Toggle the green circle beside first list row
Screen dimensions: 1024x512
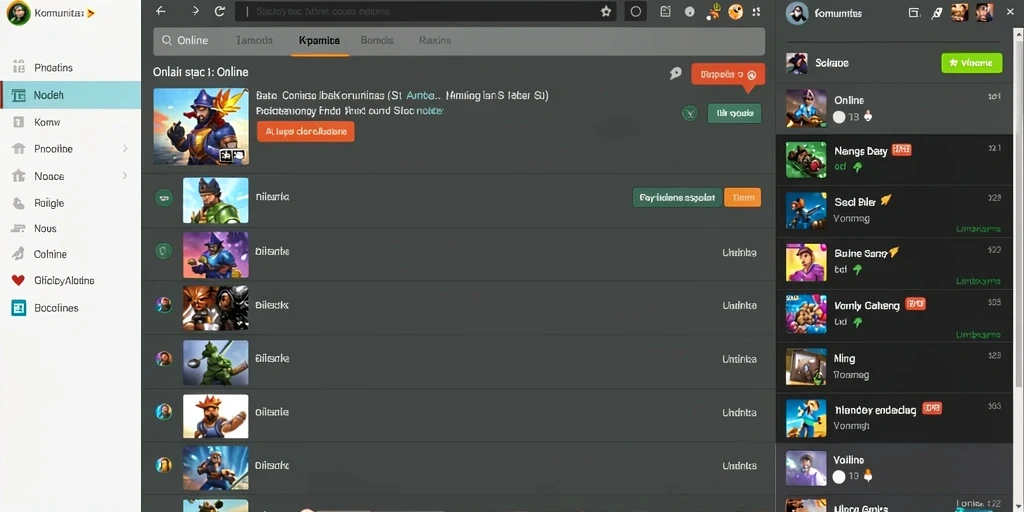click(x=163, y=197)
